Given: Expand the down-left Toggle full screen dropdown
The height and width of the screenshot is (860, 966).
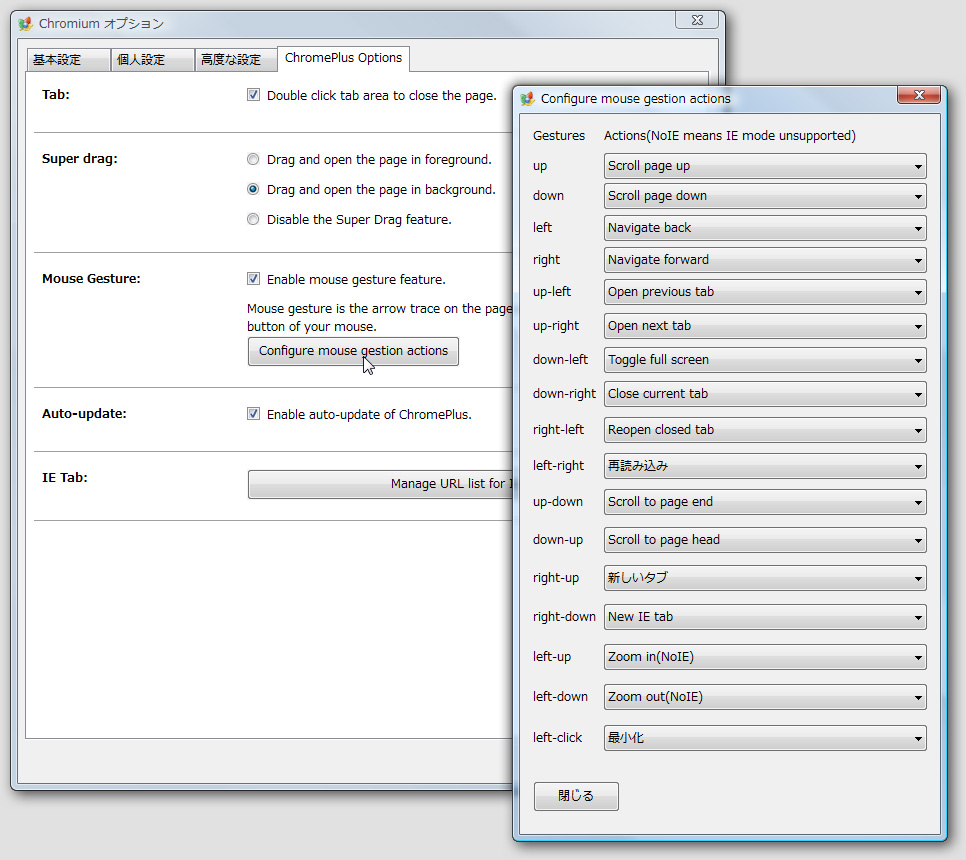Looking at the screenshot, I should click(765, 360).
